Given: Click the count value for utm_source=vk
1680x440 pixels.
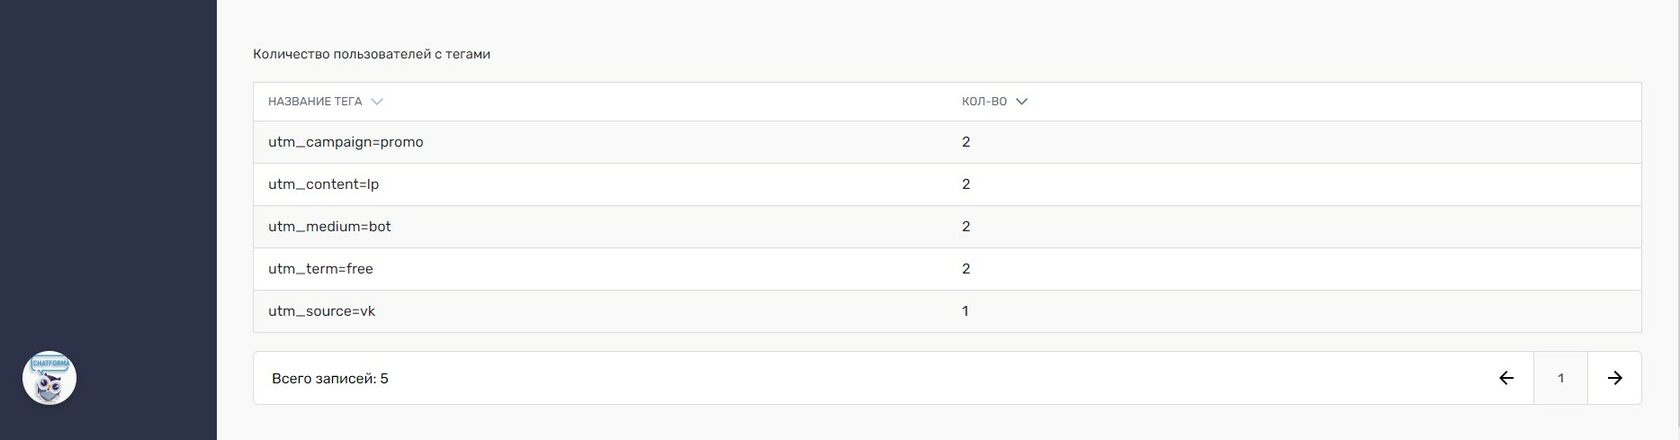Looking at the screenshot, I should point(966,311).
